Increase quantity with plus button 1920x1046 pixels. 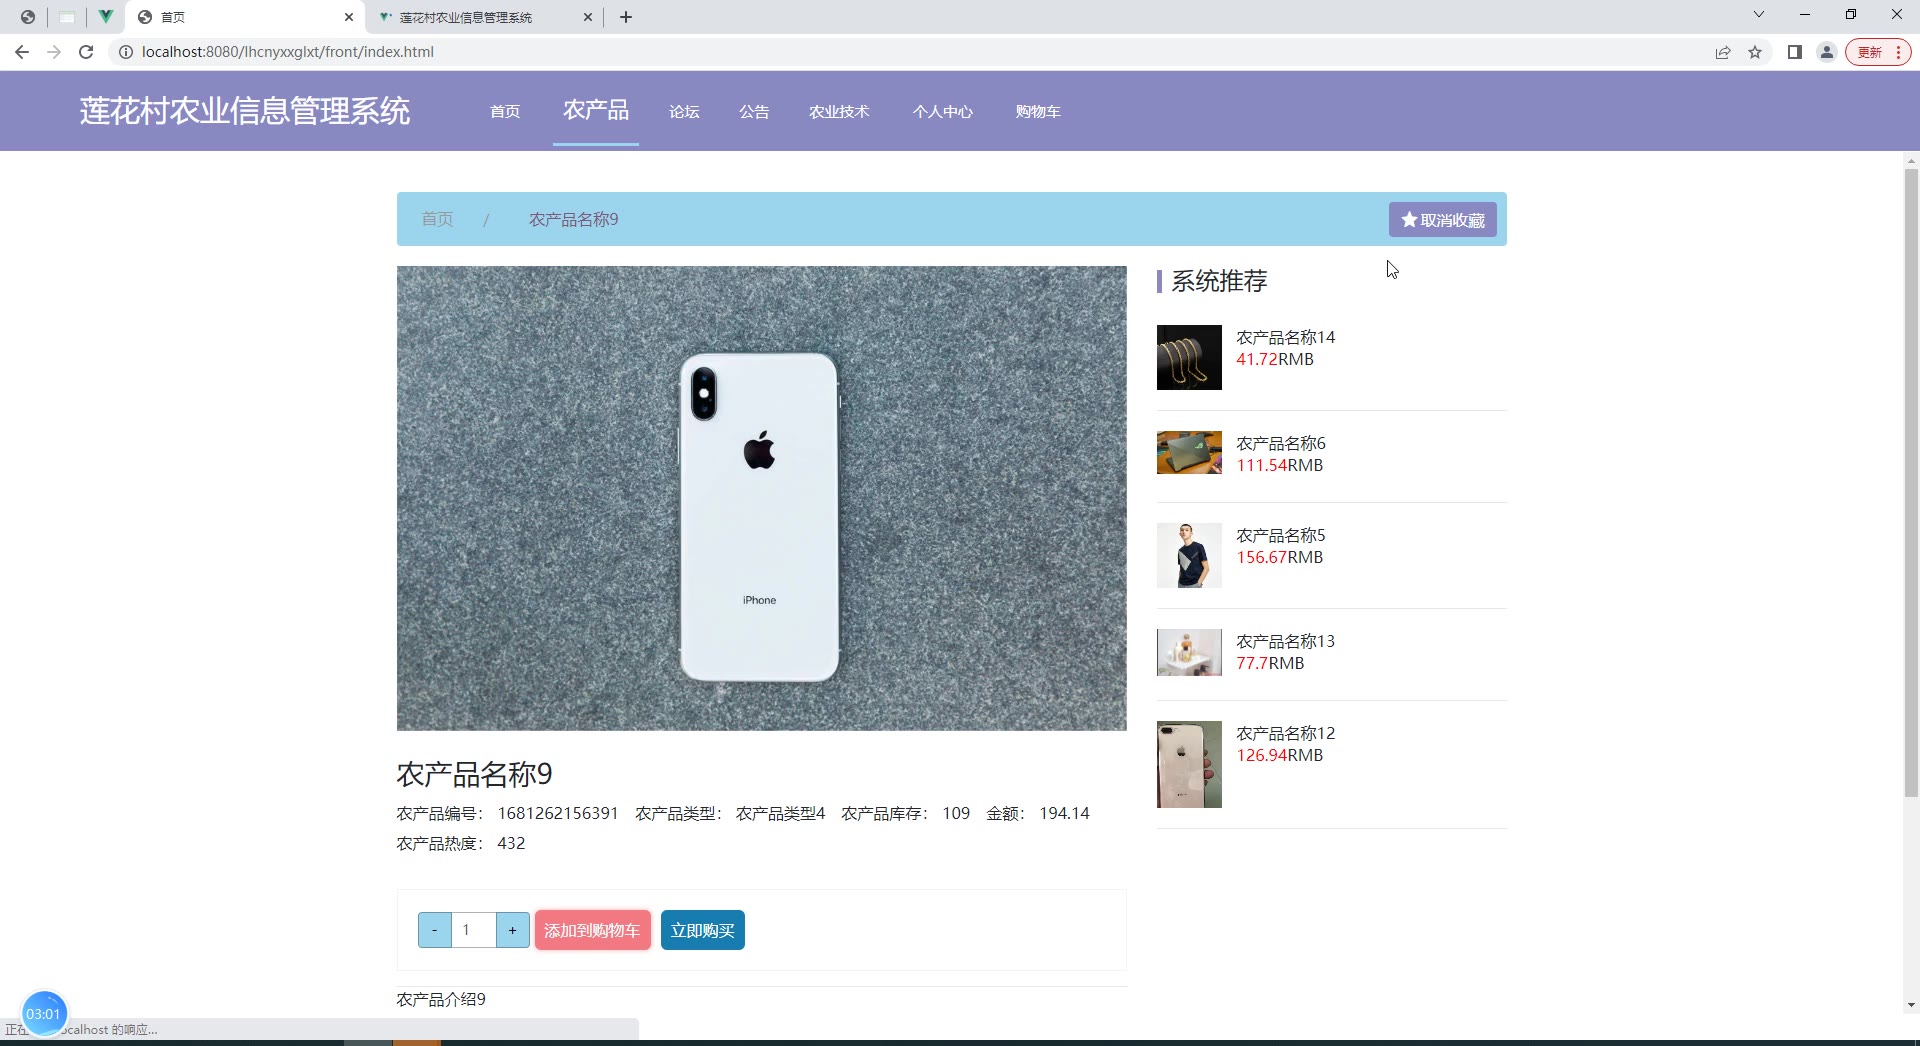pos(513,930)
